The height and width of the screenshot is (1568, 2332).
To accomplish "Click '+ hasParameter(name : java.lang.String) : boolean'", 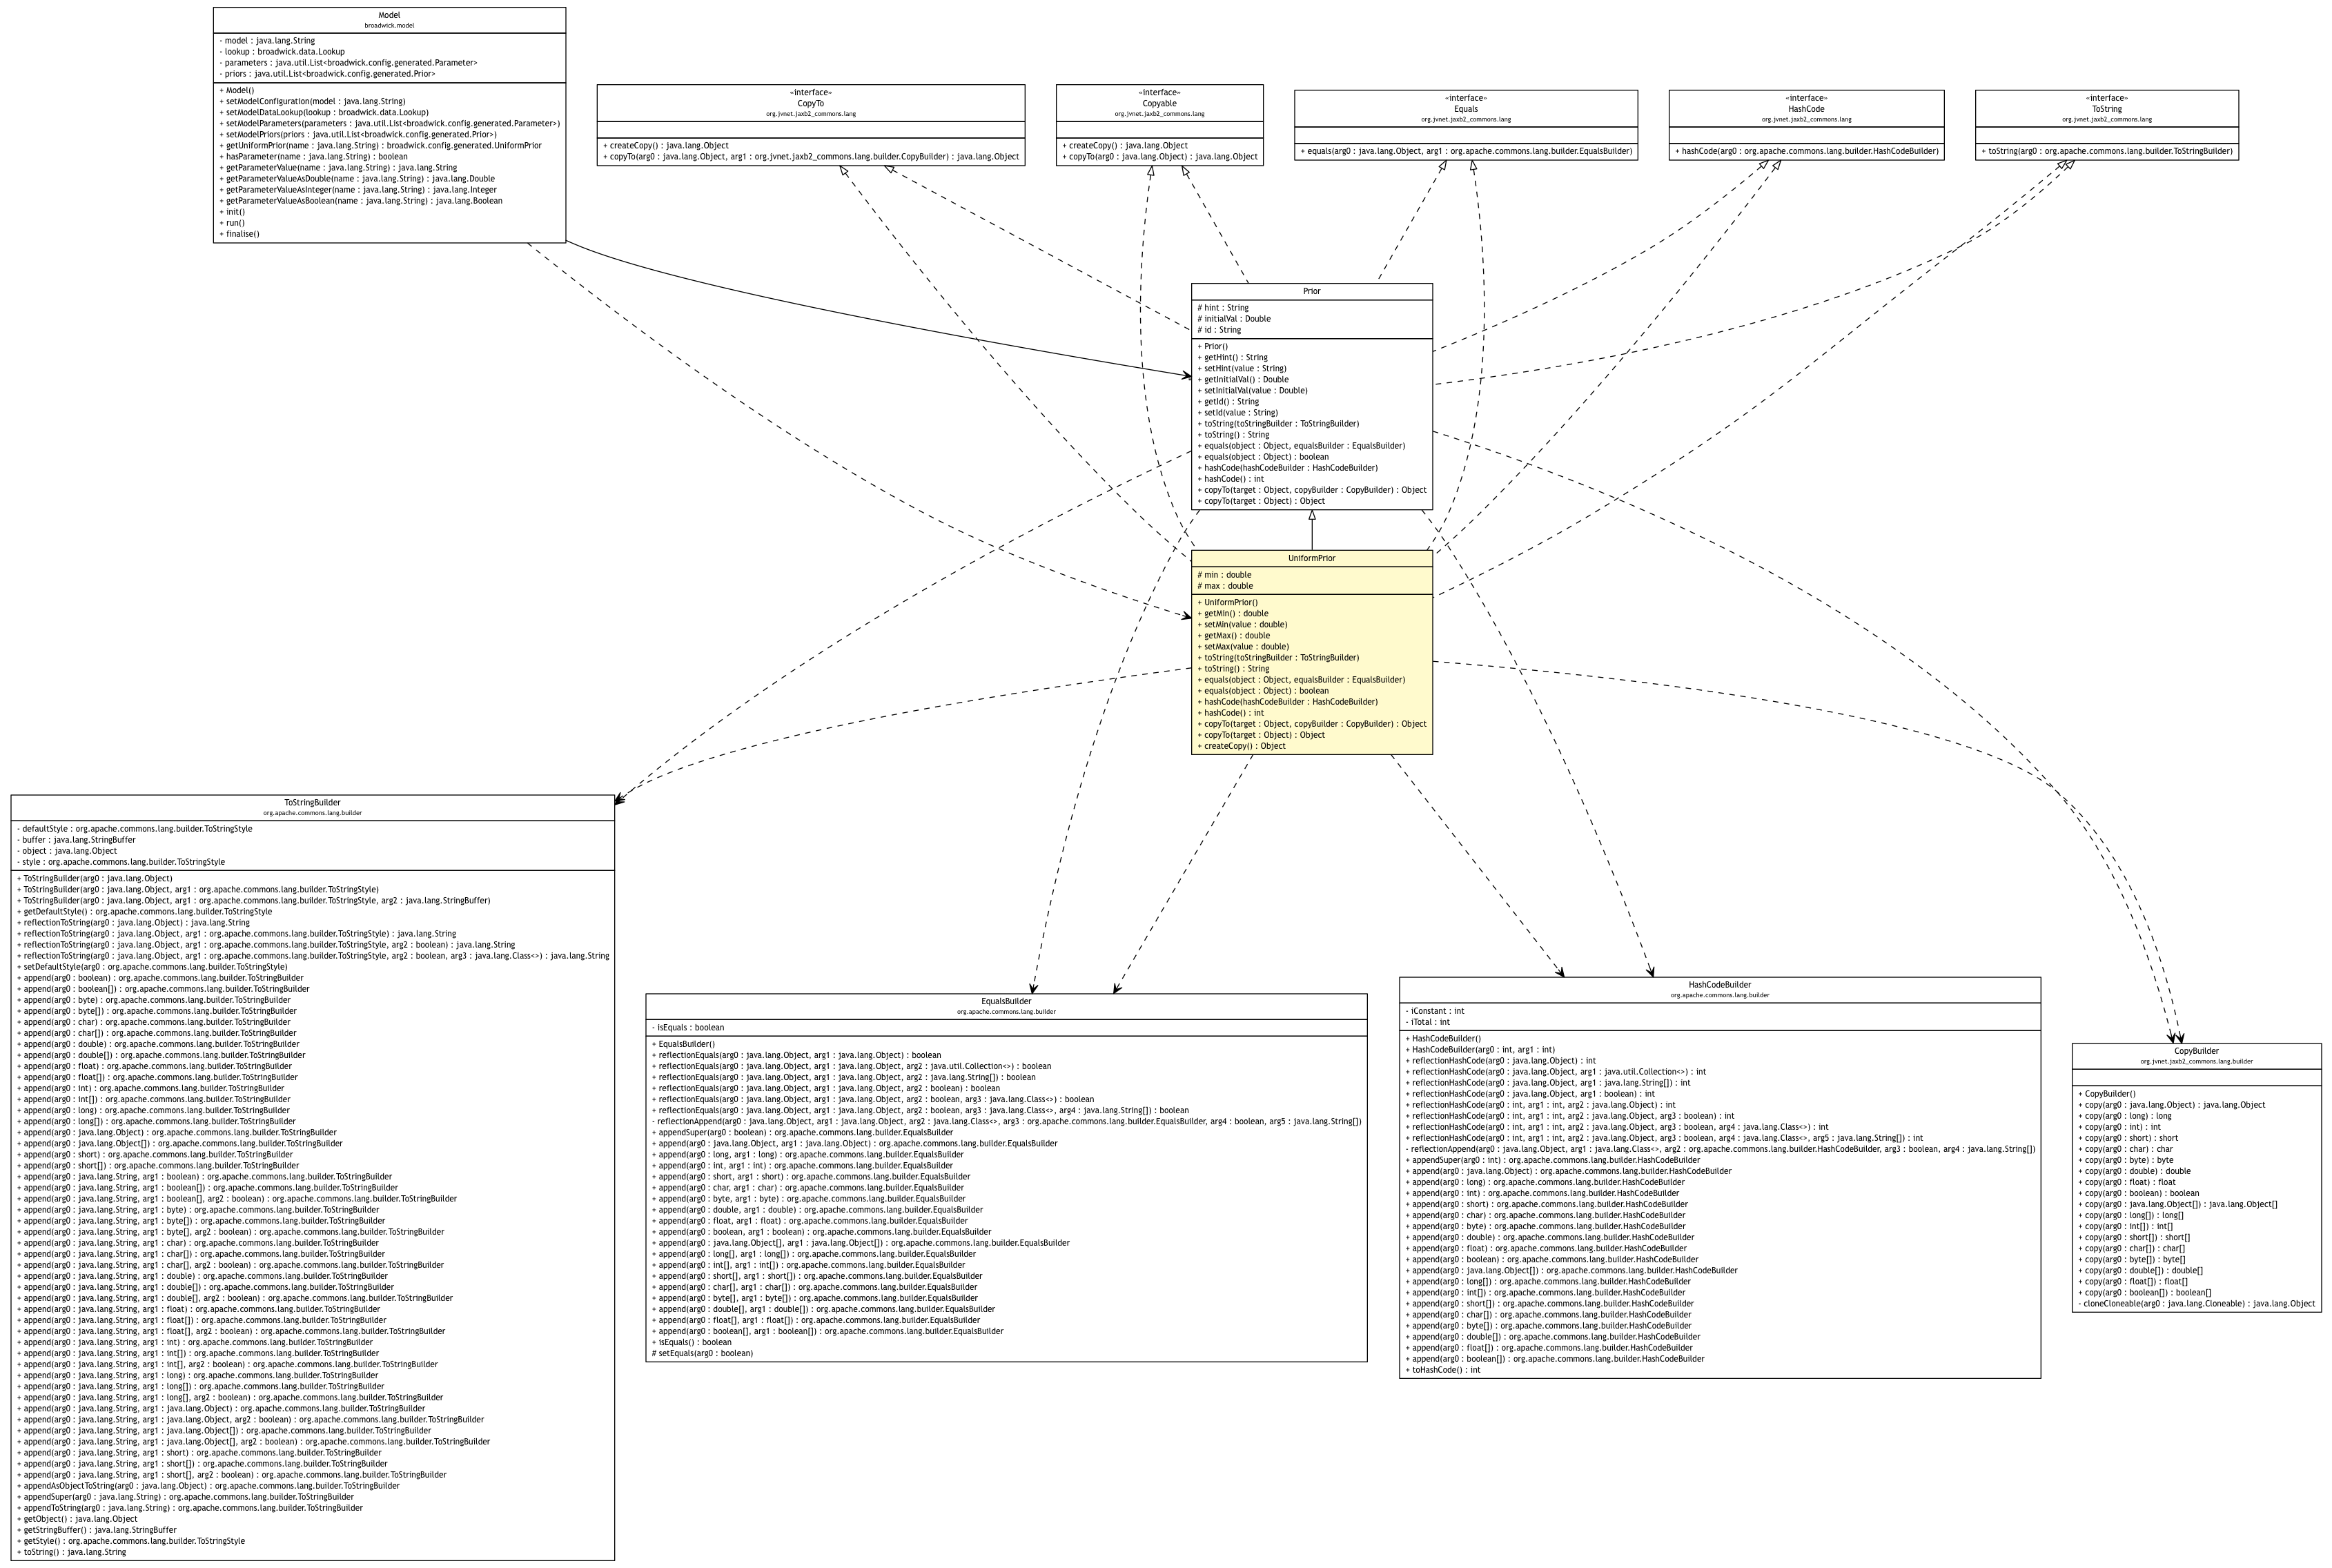I will pos(313,157).
